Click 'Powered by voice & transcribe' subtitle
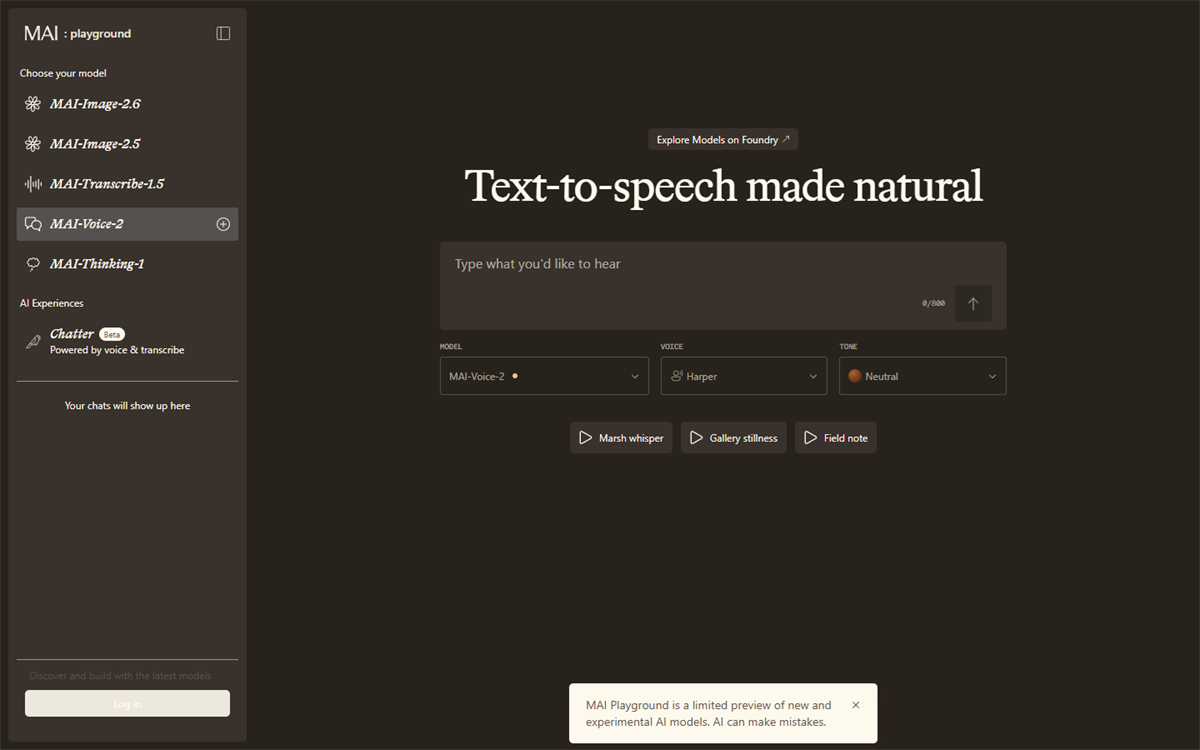The height and width of the screenshot is (750, 1200). (x=117, y=350)
